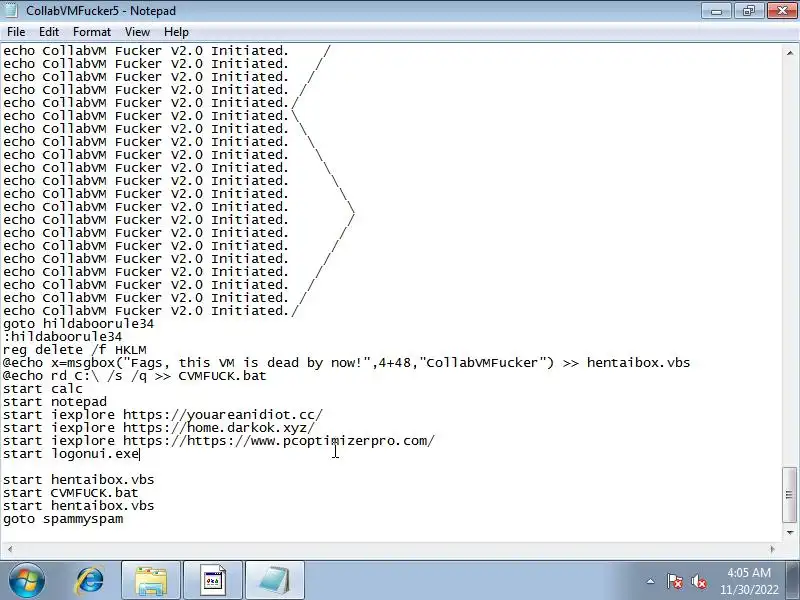Click the 'start notepad' line
Image resolution: width=800 pixels, height=600 pixels.
tap(55, 402)
